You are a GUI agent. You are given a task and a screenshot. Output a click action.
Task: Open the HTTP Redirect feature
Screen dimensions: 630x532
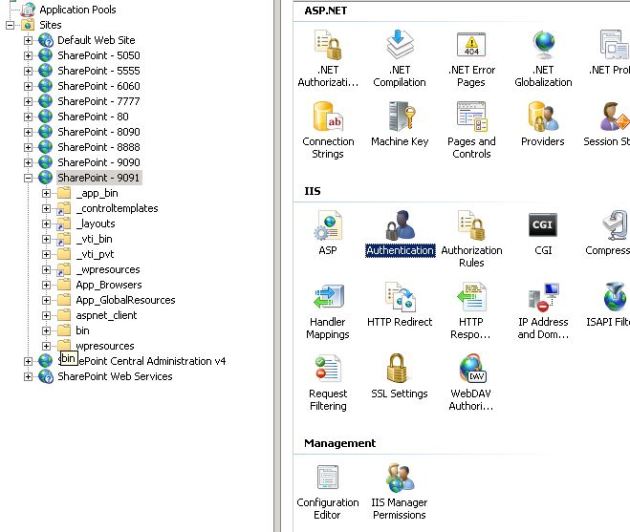(399, 305)
